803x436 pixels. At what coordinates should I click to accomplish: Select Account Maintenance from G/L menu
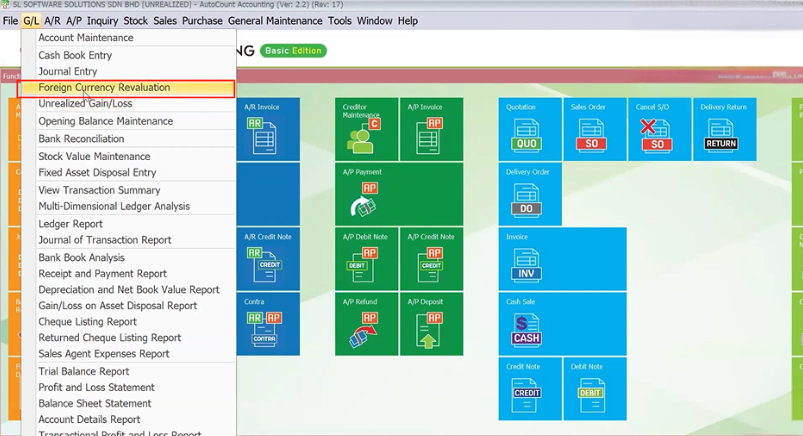click(x=129, y=37)
